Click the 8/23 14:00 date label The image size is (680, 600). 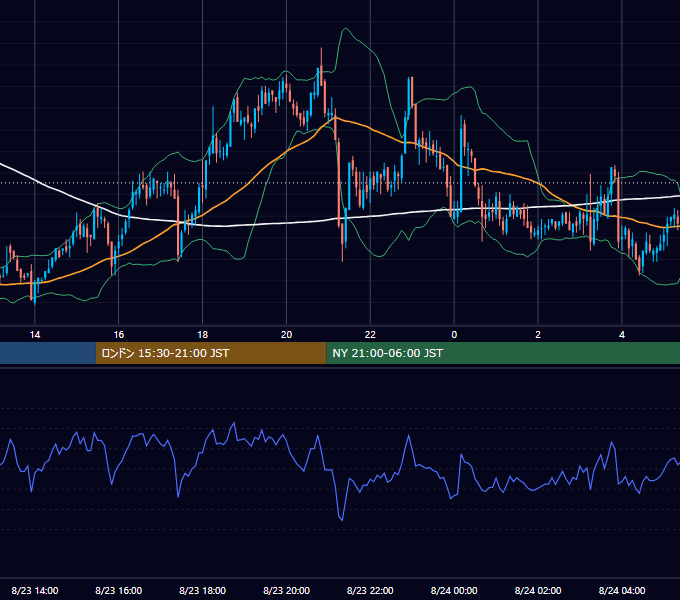click(x=35, y=590)
